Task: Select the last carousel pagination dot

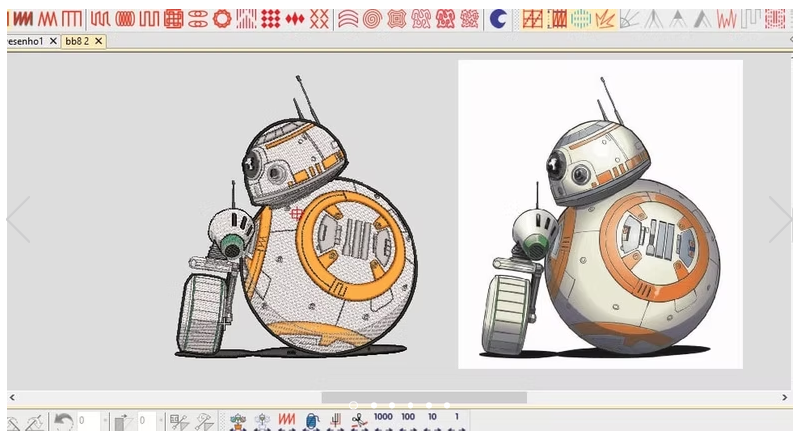Action: point(447,405)
